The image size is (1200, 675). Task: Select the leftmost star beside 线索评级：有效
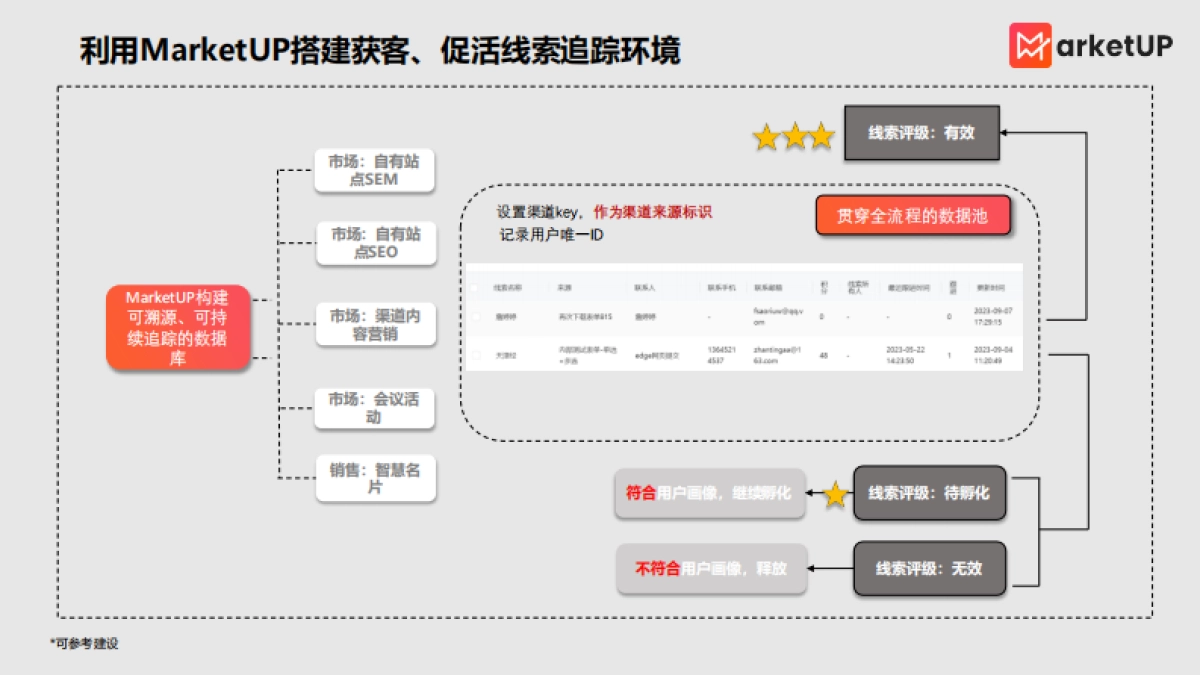(x=766, y=133)
